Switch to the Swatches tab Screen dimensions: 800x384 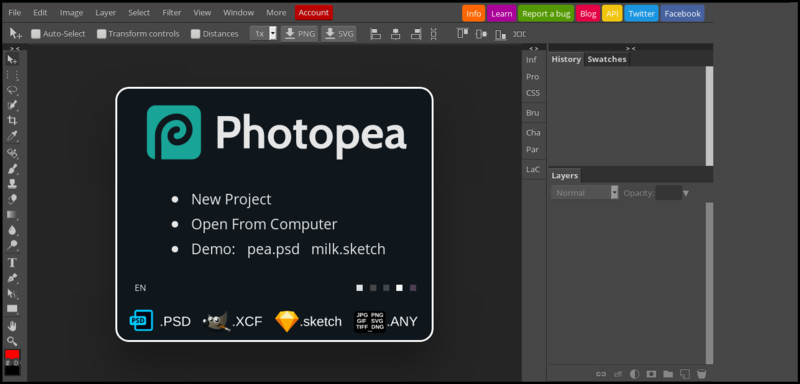(607, 59)
